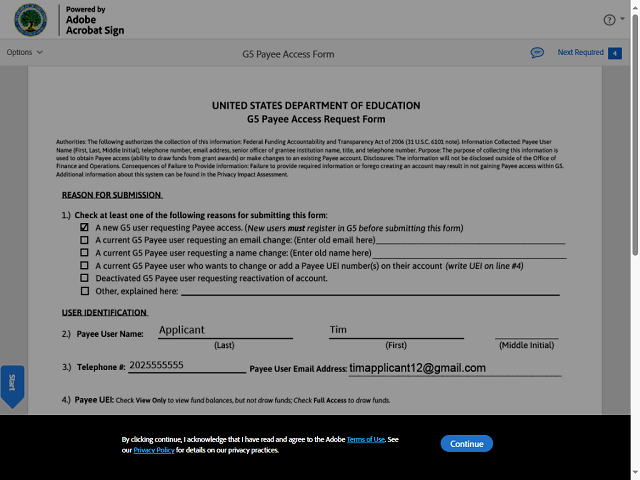The height and width of the screenshot is (480, 640).
Task: Edit the Payee User Email Address field
Action: [x=455, y=368]
